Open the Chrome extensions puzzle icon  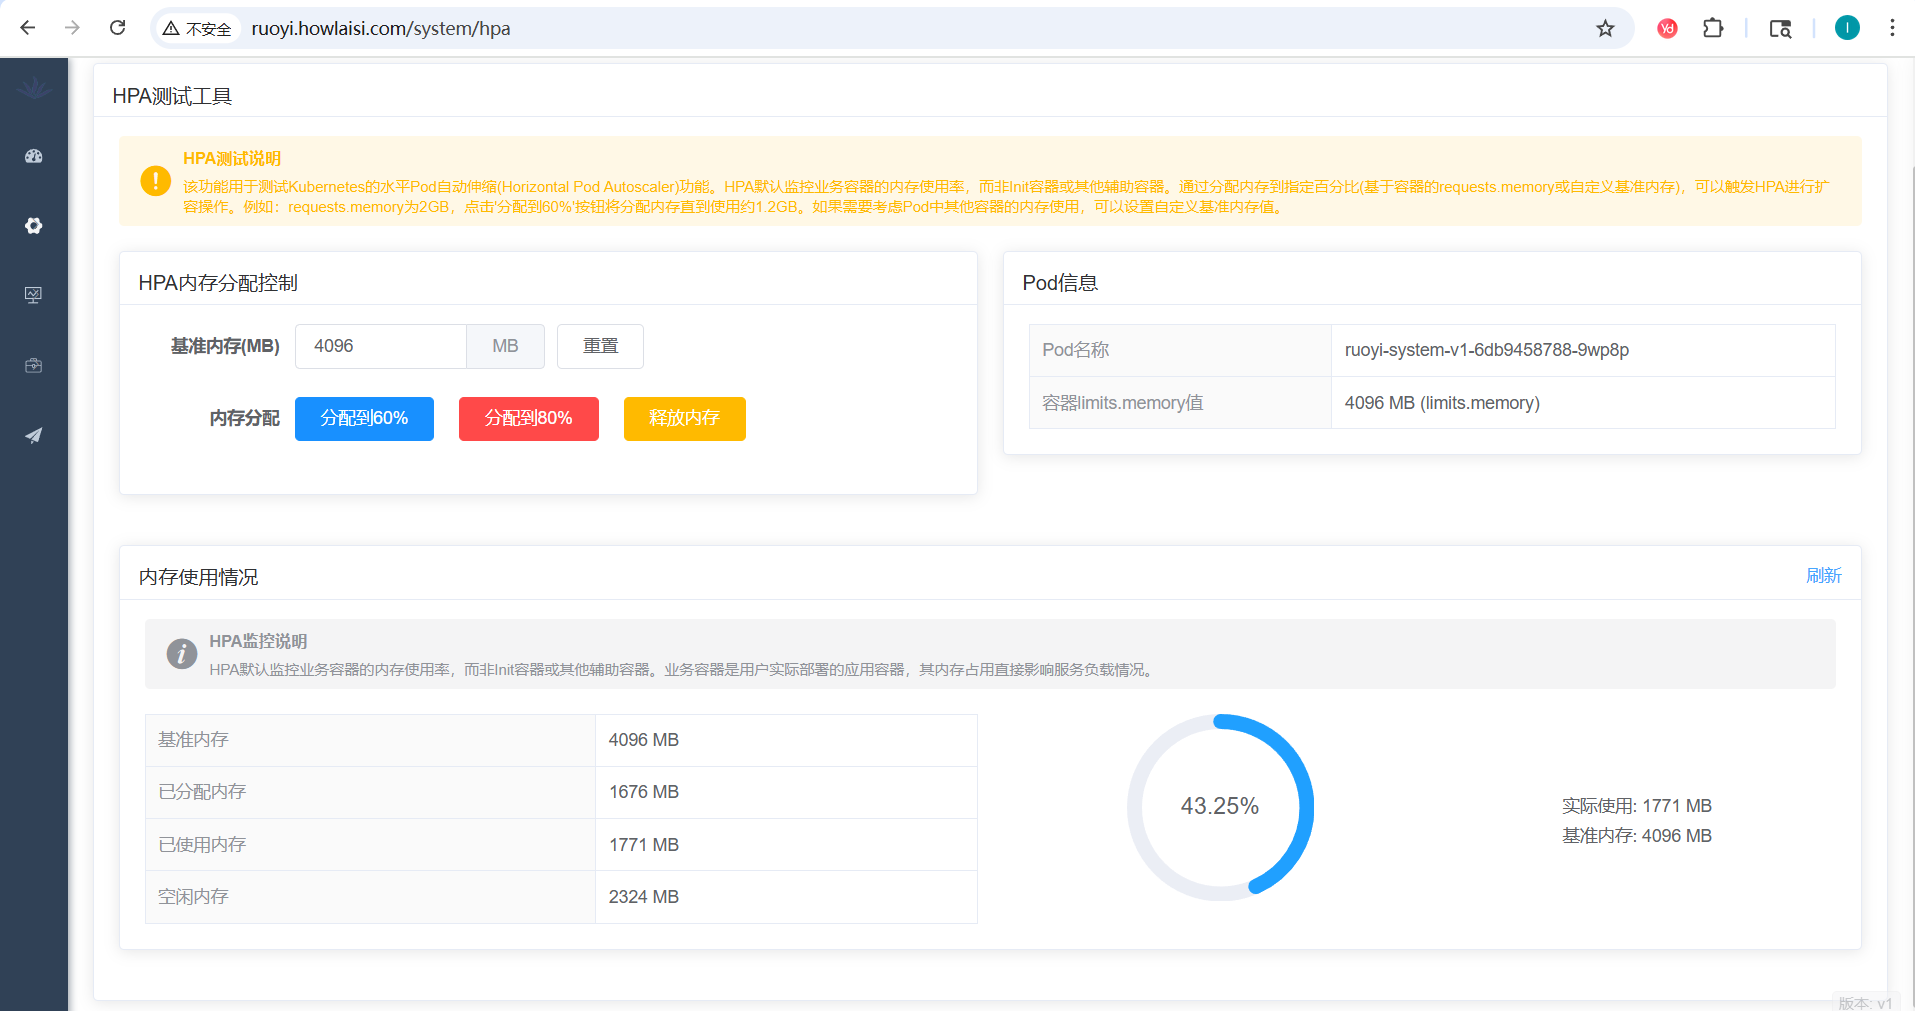click(x=1713, y=28)
